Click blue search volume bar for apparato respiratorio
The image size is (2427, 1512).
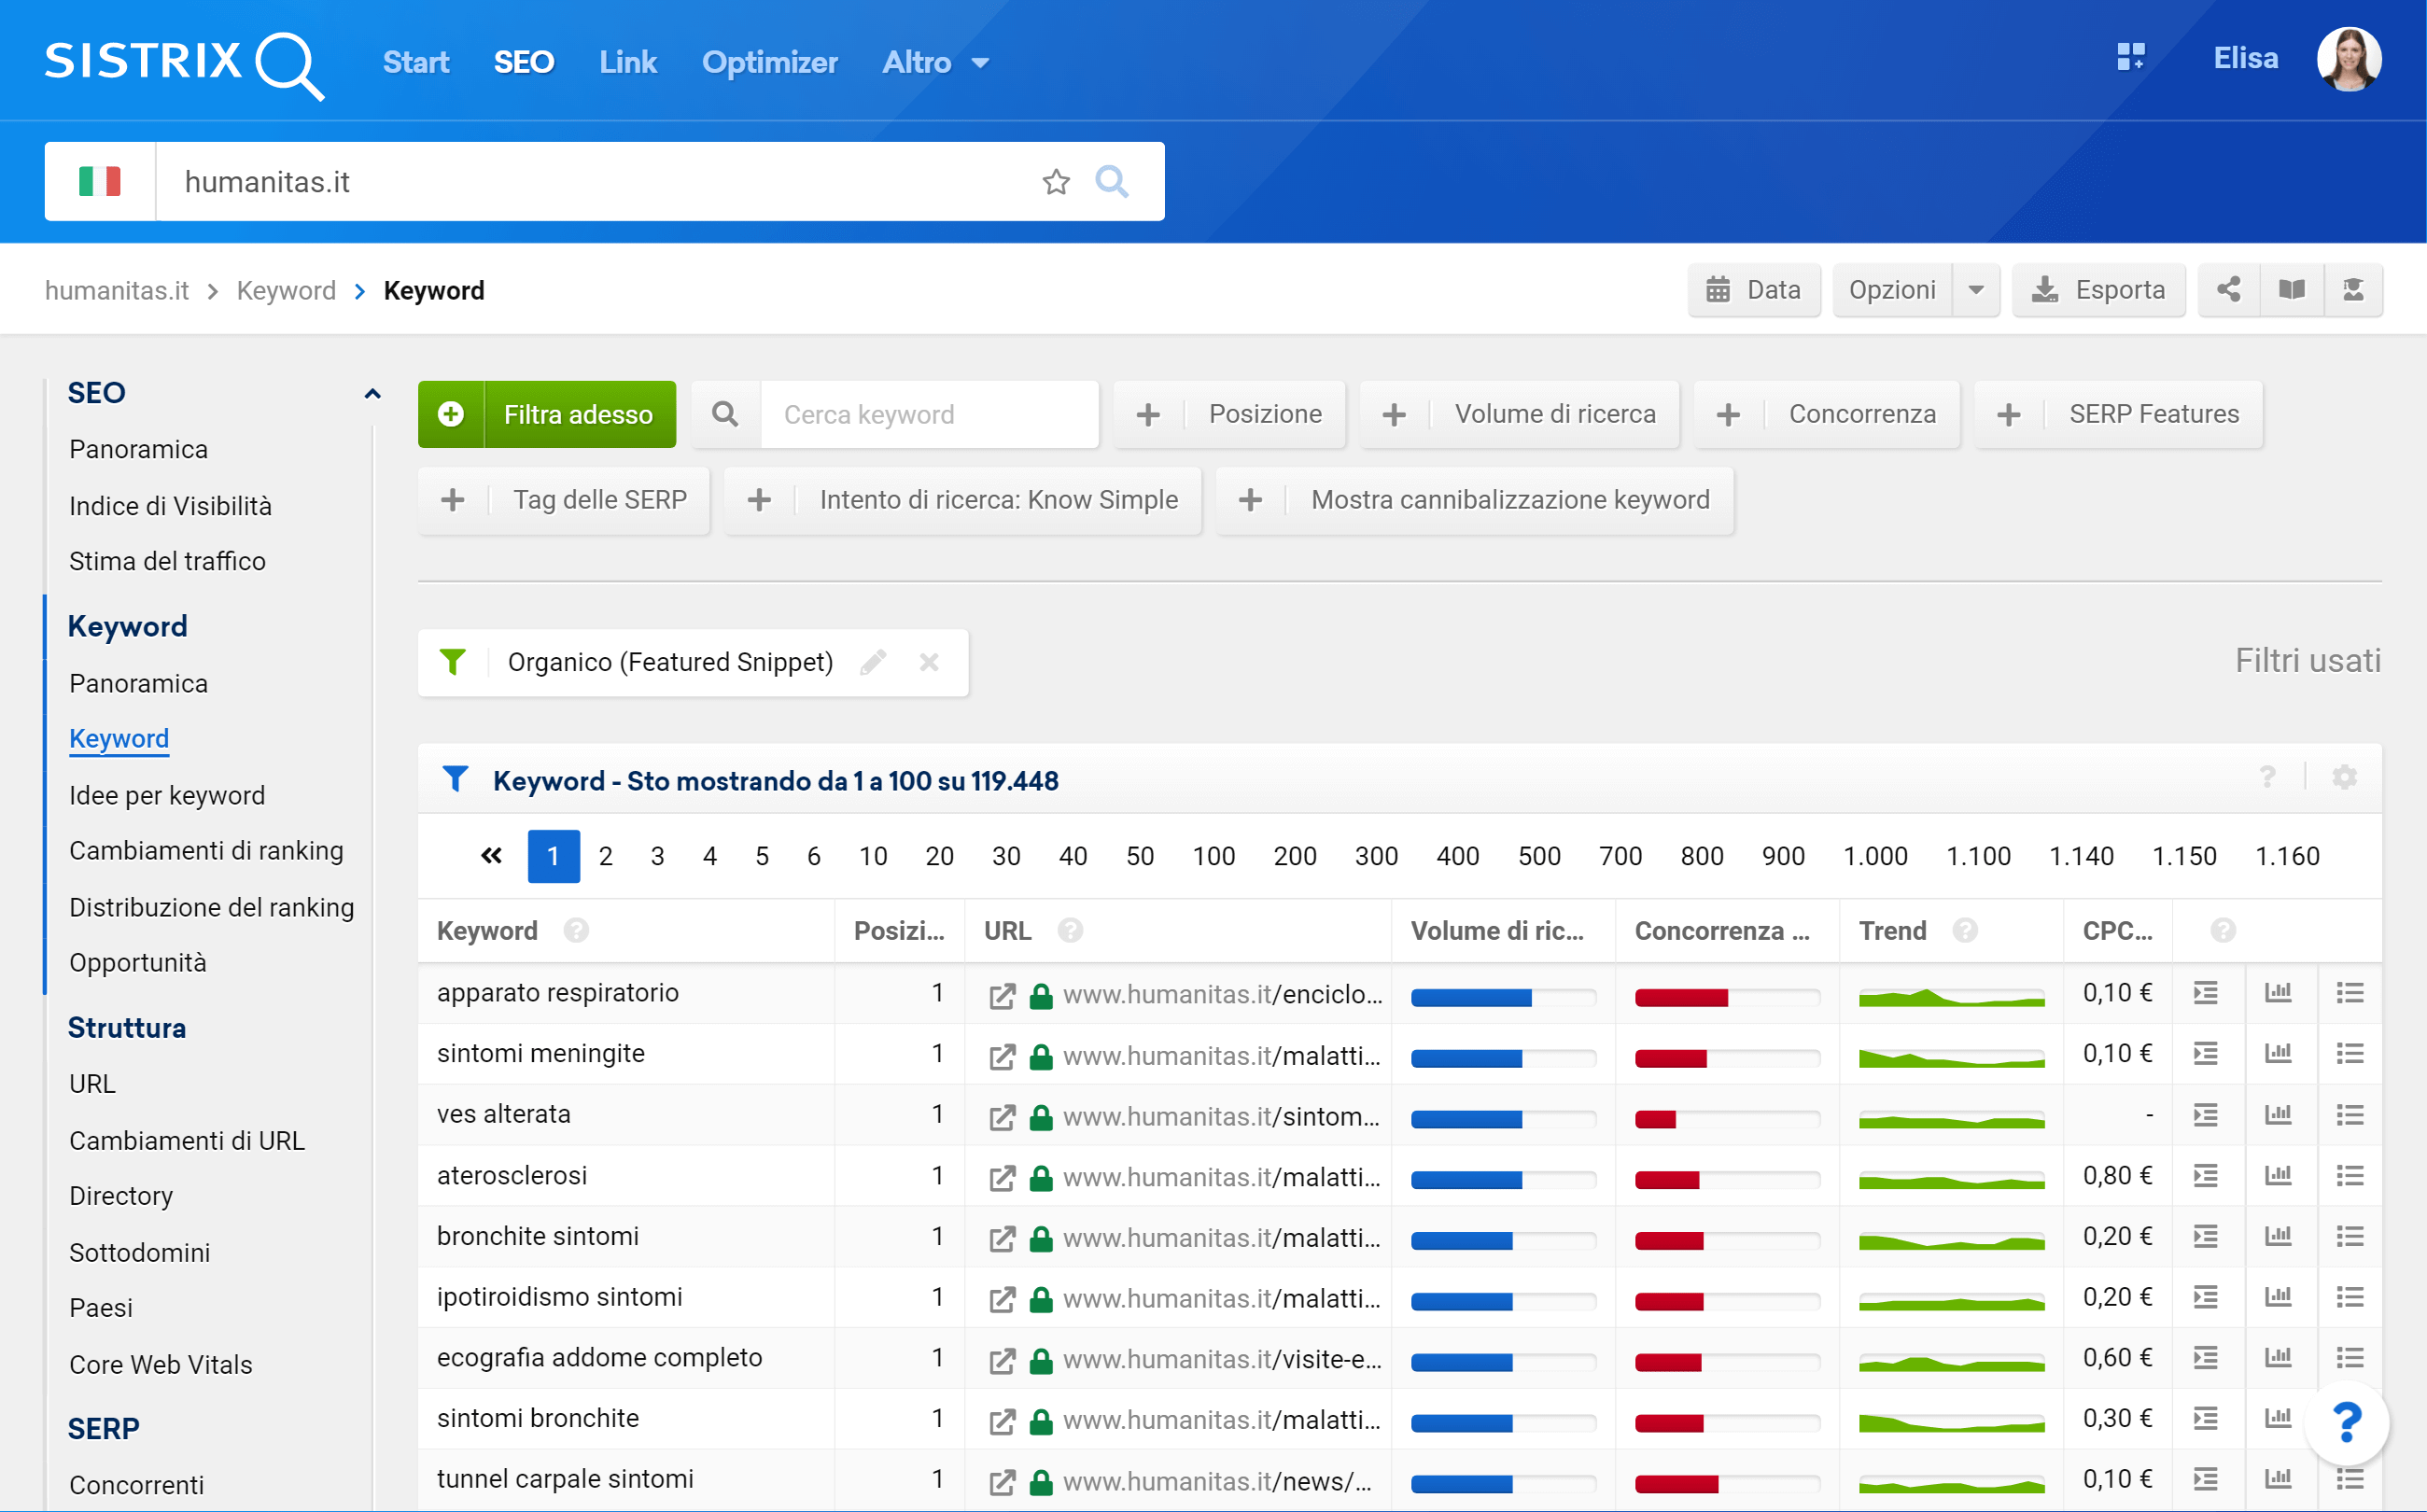[1502, 997]
